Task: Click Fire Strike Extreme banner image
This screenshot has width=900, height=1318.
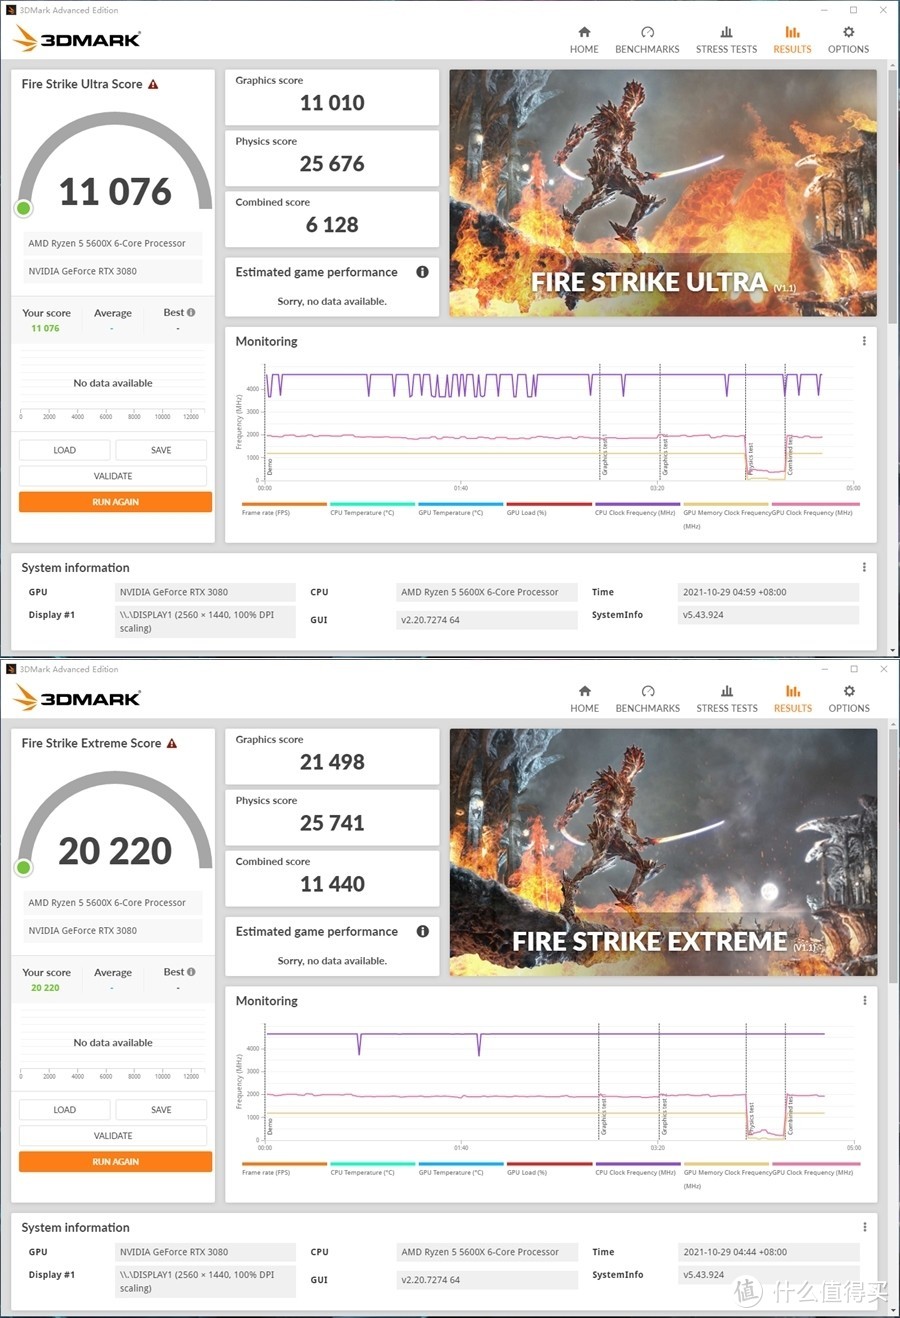Action: (x=663, y=852)
